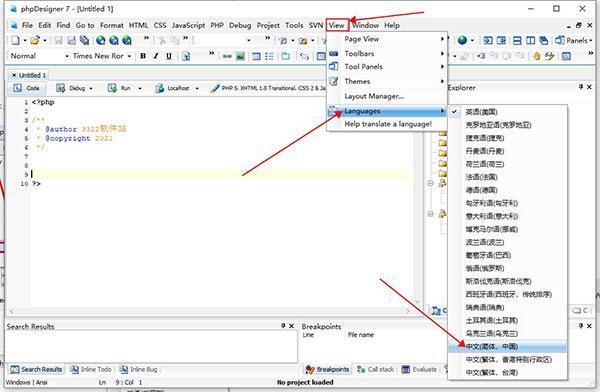Click the Save all documents icon
Screen dimensions: 600x392
pos(85,40)
